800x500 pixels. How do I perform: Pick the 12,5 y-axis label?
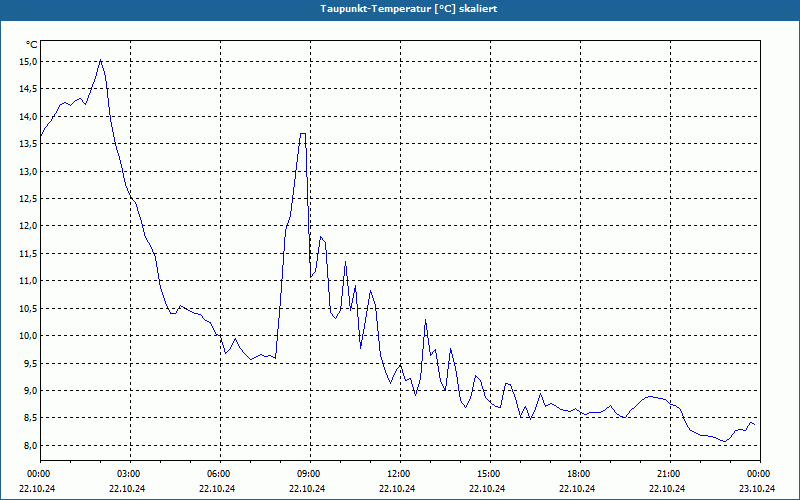[29, 198]
